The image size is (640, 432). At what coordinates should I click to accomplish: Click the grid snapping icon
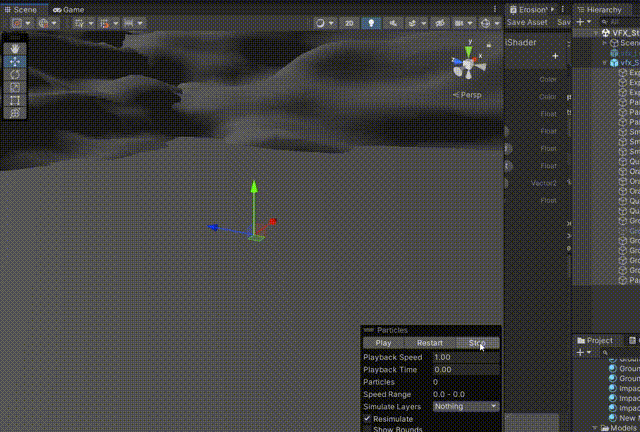(x=104, y=23)
